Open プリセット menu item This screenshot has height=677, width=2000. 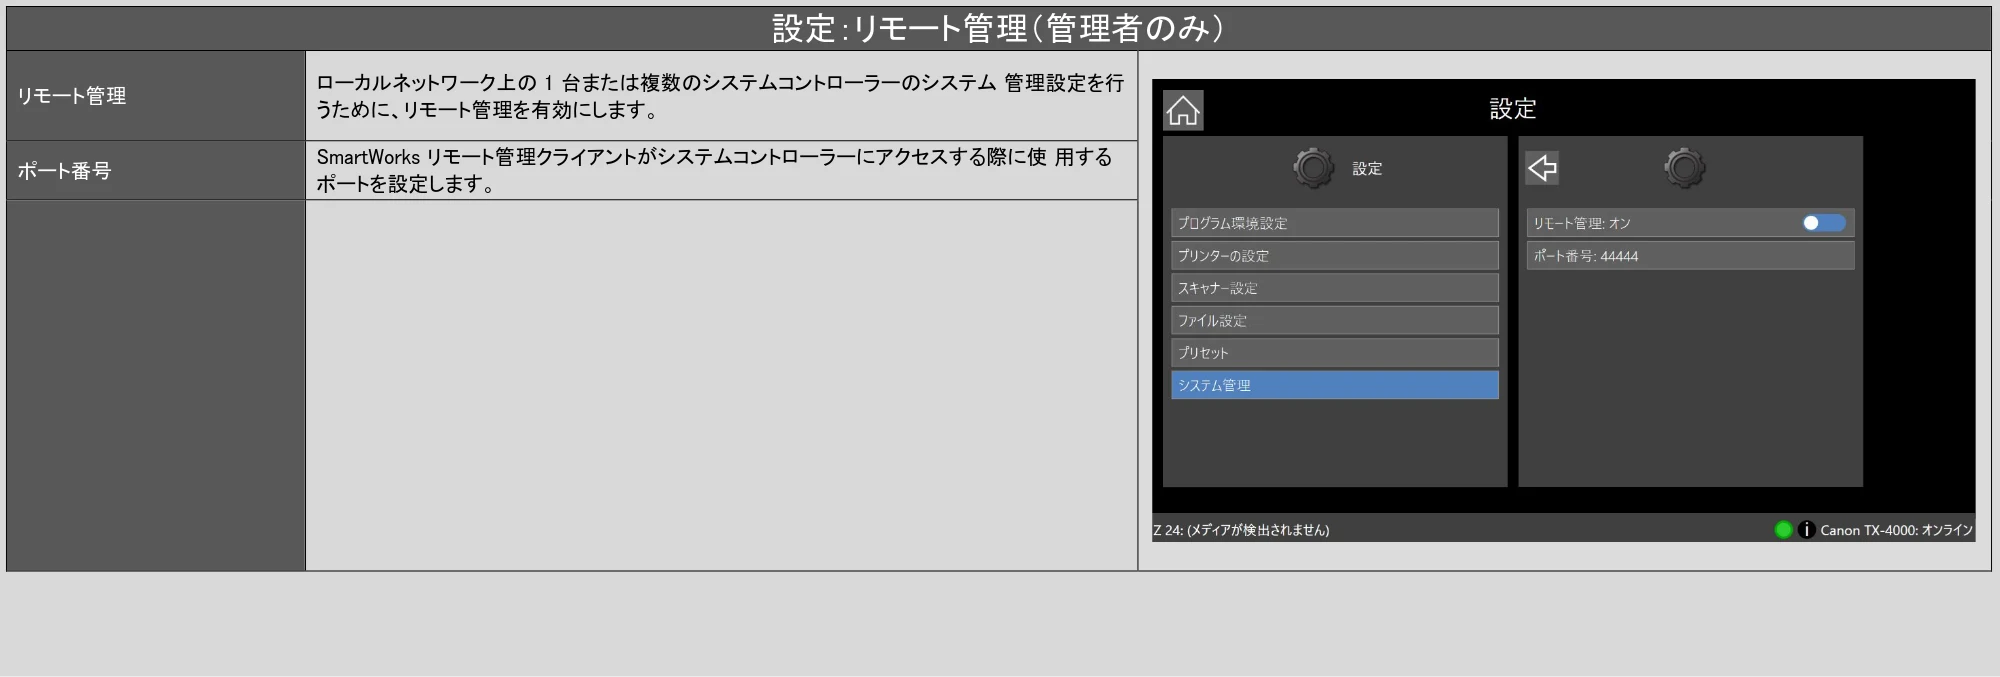pyautogui.click(x=1335, y=353)
